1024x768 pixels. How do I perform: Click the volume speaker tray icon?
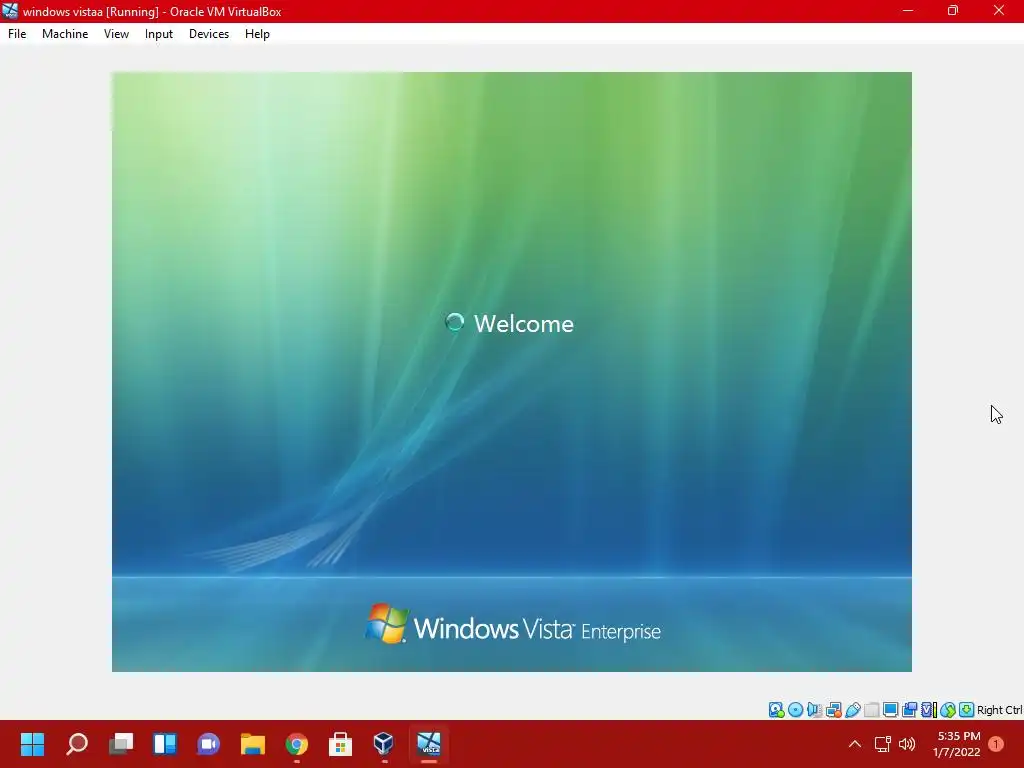tap(907, 744)
